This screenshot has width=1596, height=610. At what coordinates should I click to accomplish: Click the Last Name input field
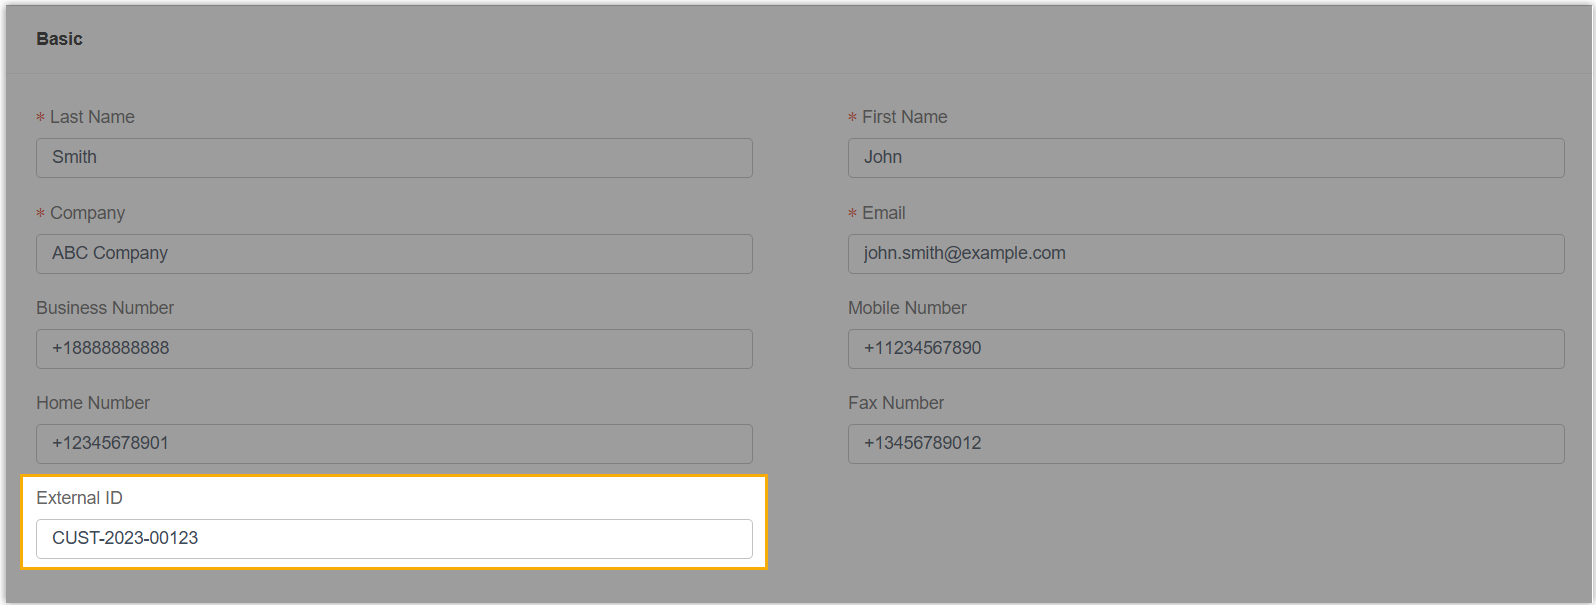click(x=394, y=158)
